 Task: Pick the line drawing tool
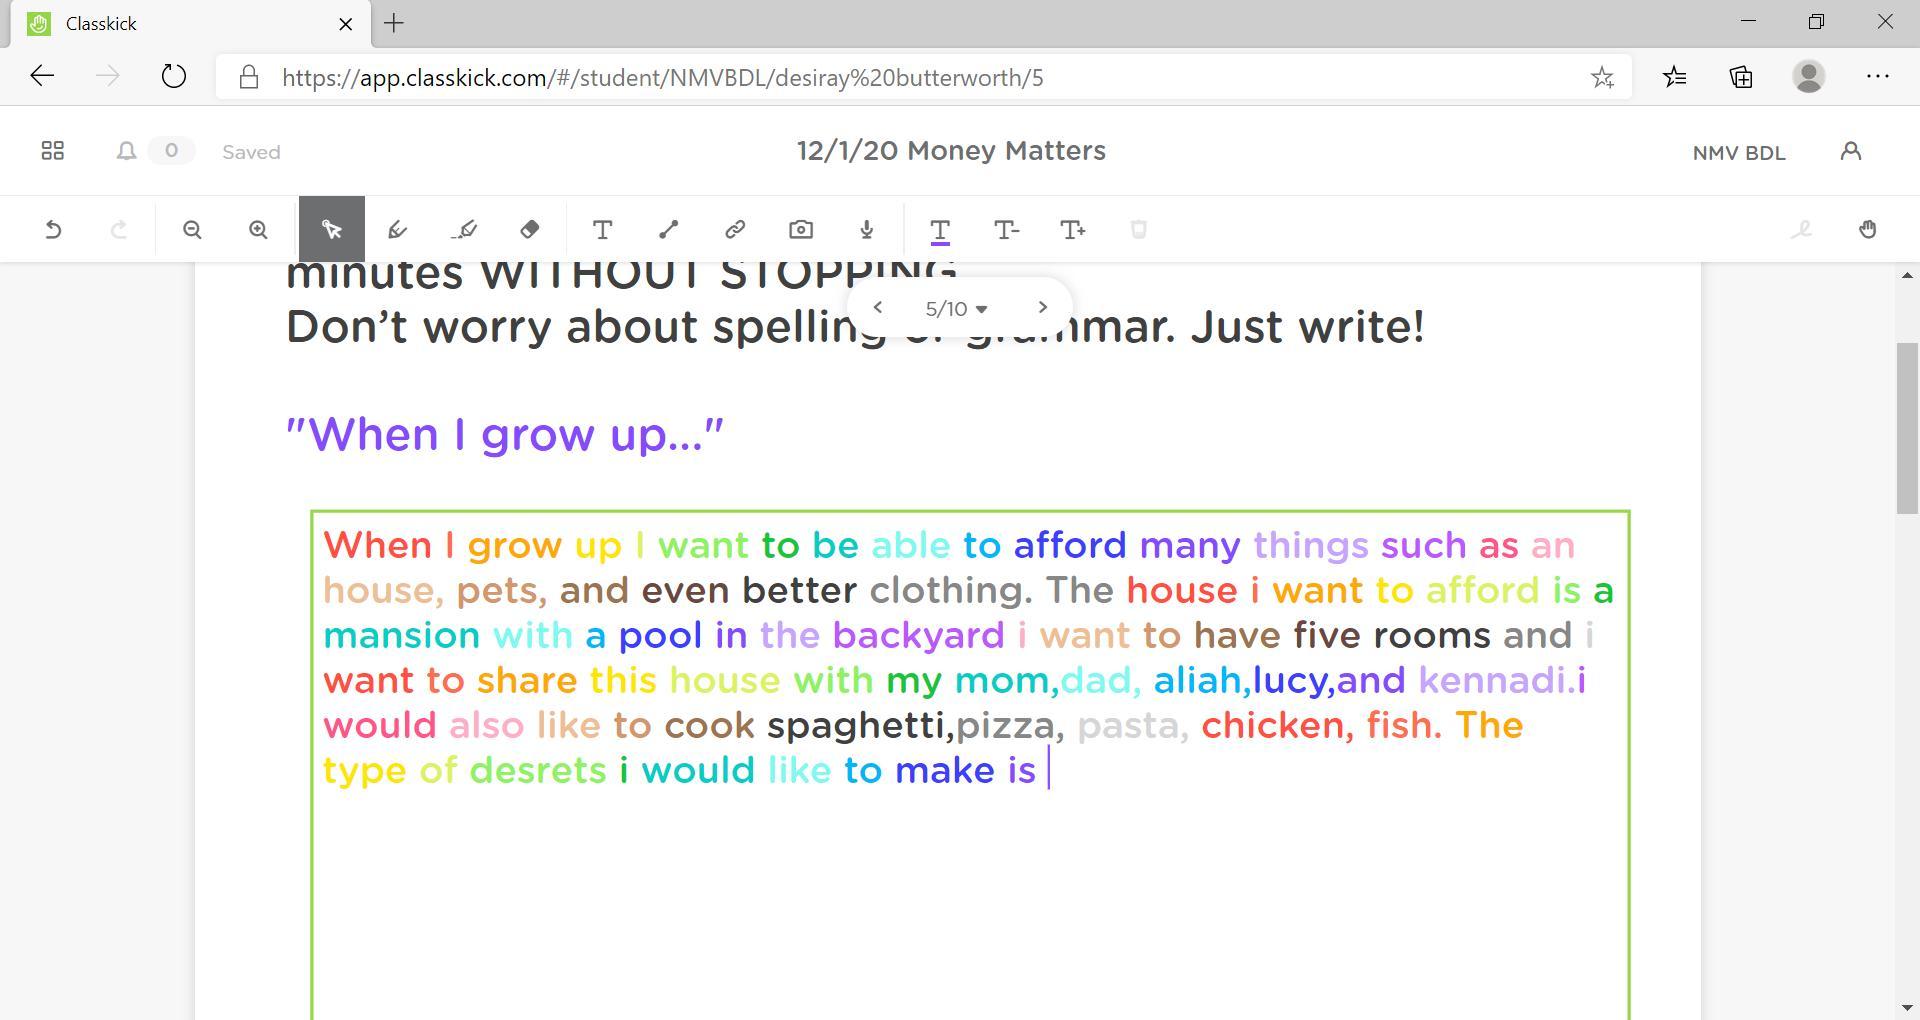[669, 230]
